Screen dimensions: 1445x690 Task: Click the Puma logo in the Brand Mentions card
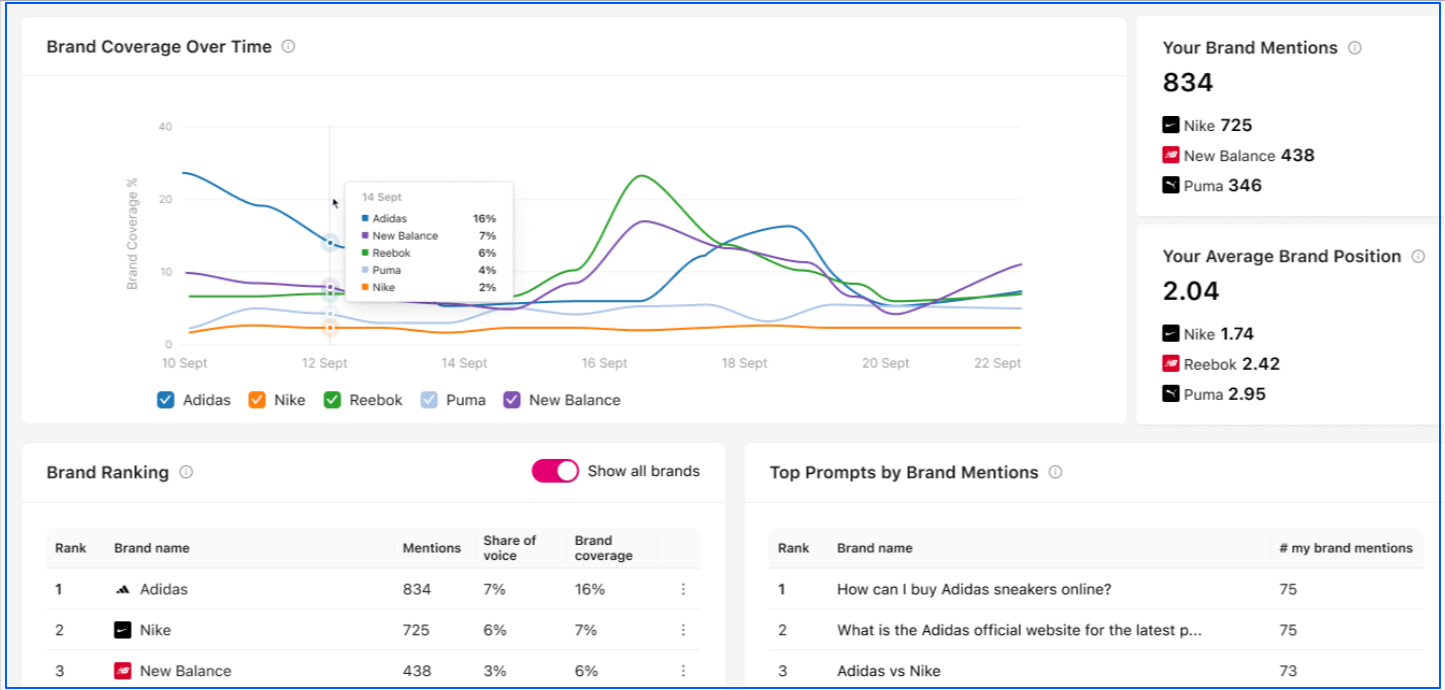[1171, 185]
